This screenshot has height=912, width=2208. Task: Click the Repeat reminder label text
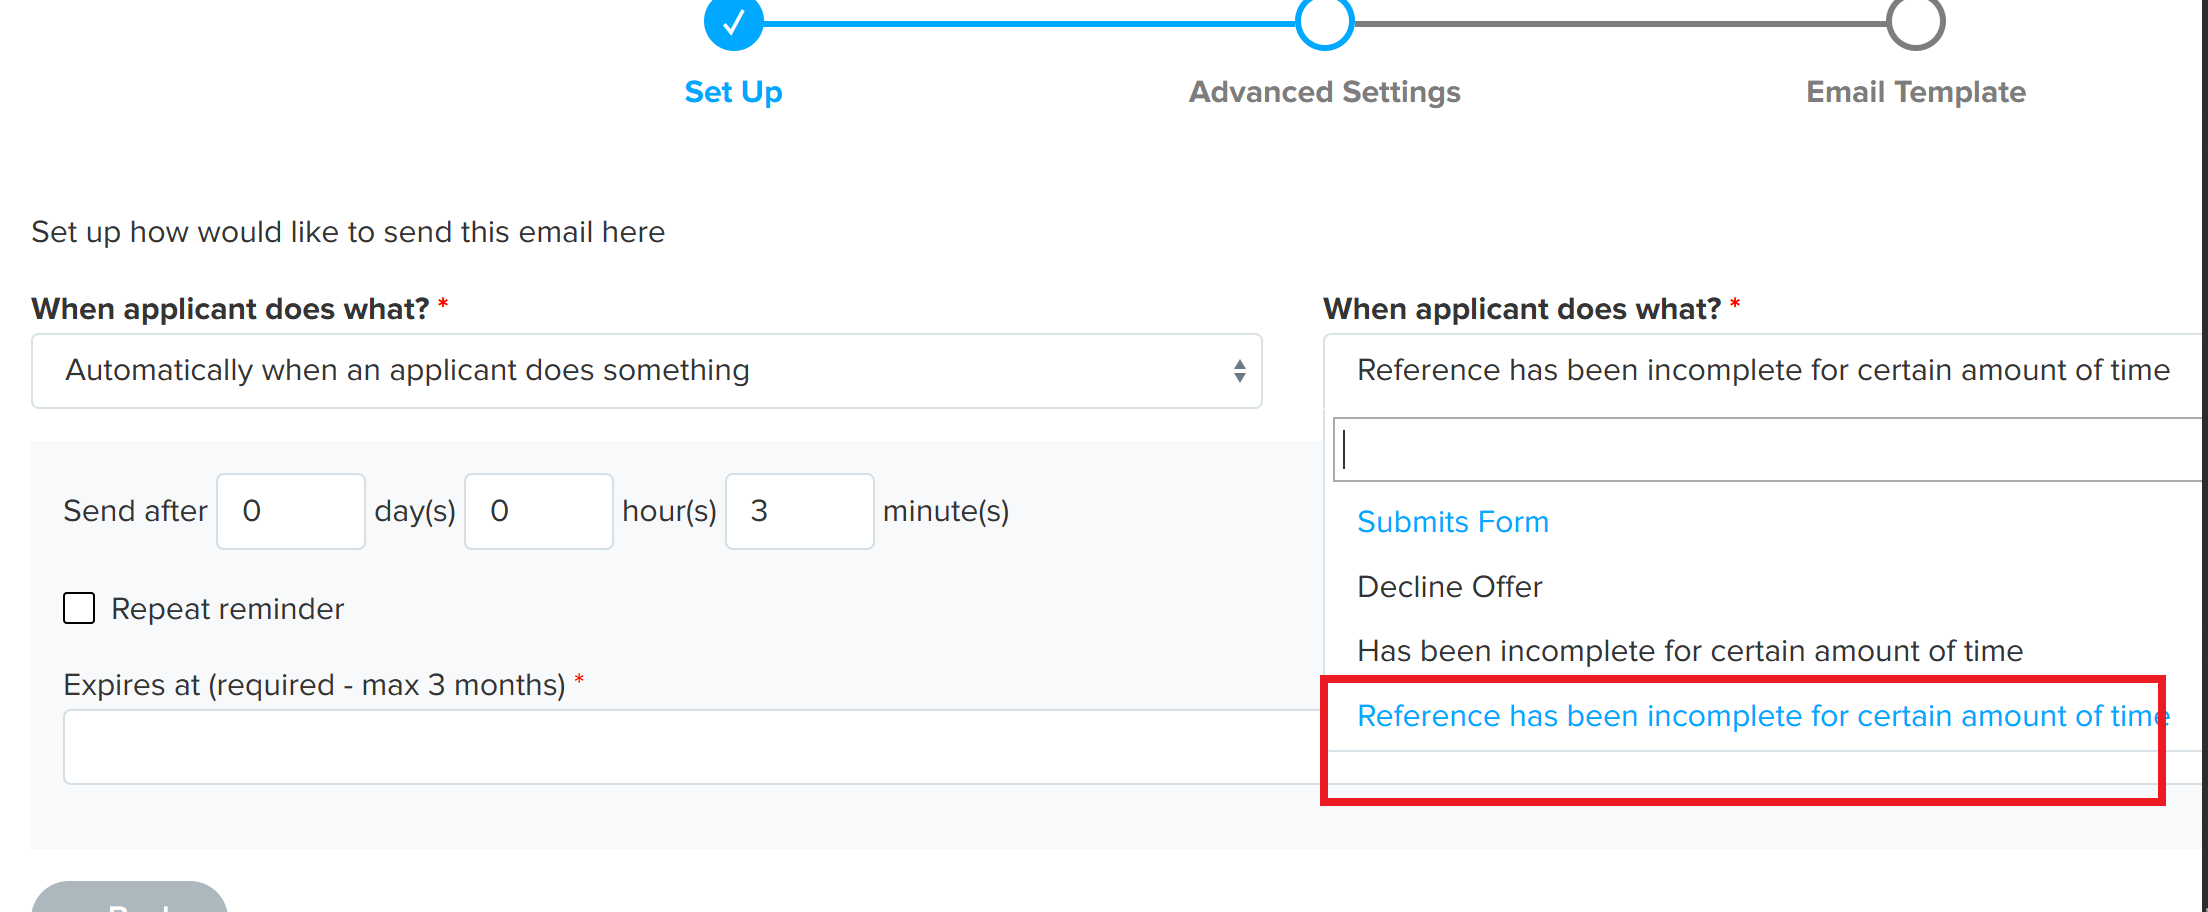(x=227, y=609)
